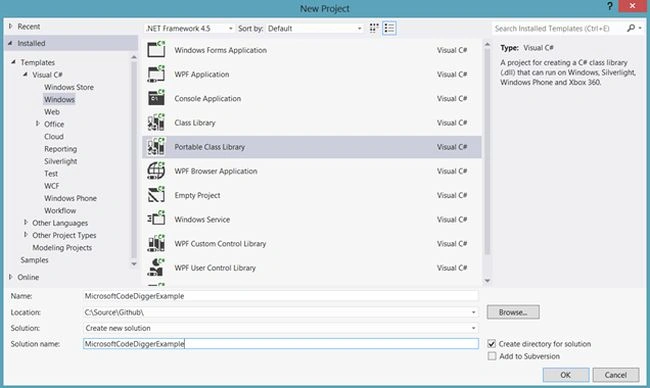Select the Cloud category

pyautogui.click(x=54, y=136)
